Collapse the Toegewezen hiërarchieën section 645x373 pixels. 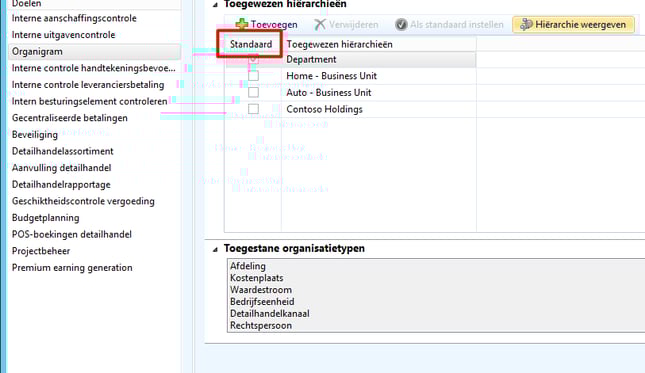point(215,5)
